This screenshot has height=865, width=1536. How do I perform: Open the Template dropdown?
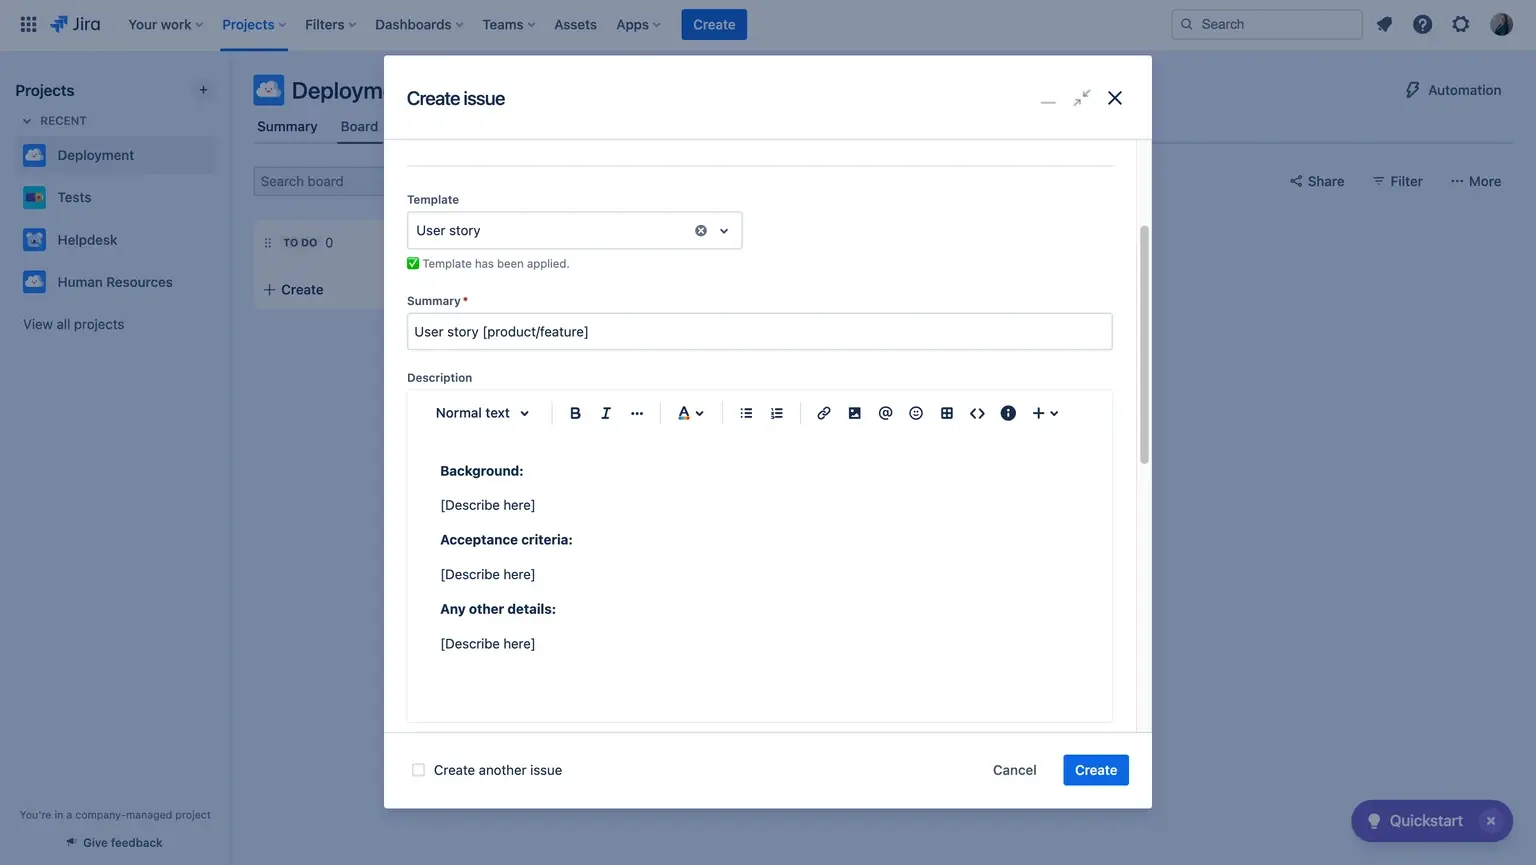tap(723, 230)
